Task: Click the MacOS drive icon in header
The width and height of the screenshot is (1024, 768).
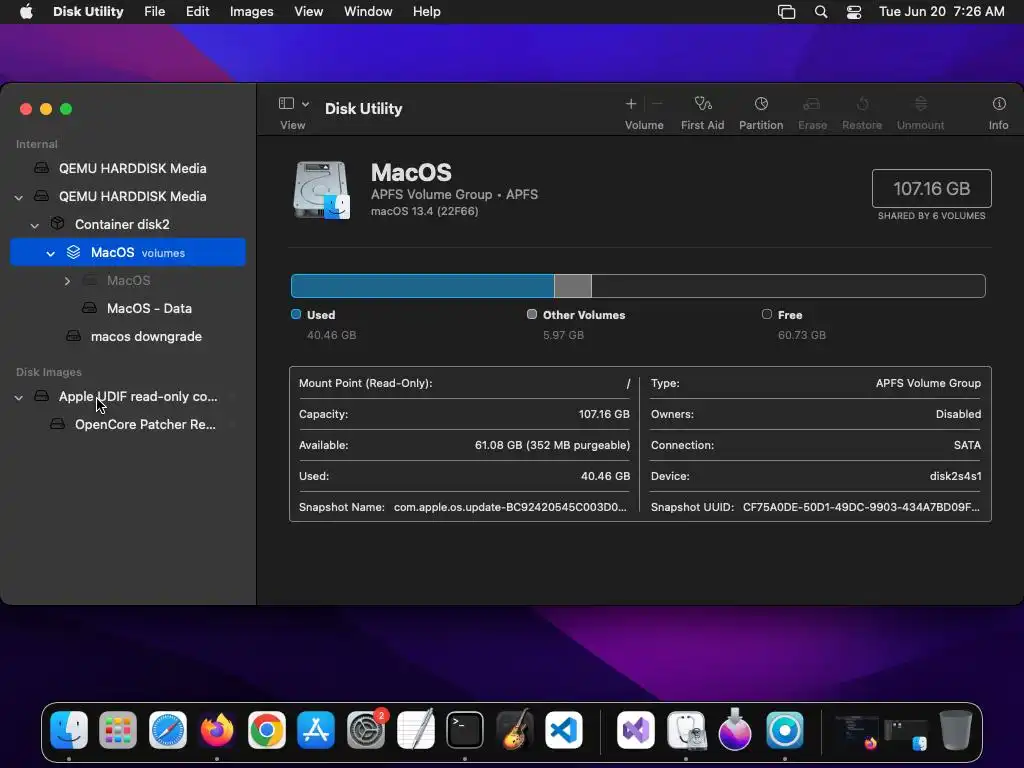Action: [321, 190]
